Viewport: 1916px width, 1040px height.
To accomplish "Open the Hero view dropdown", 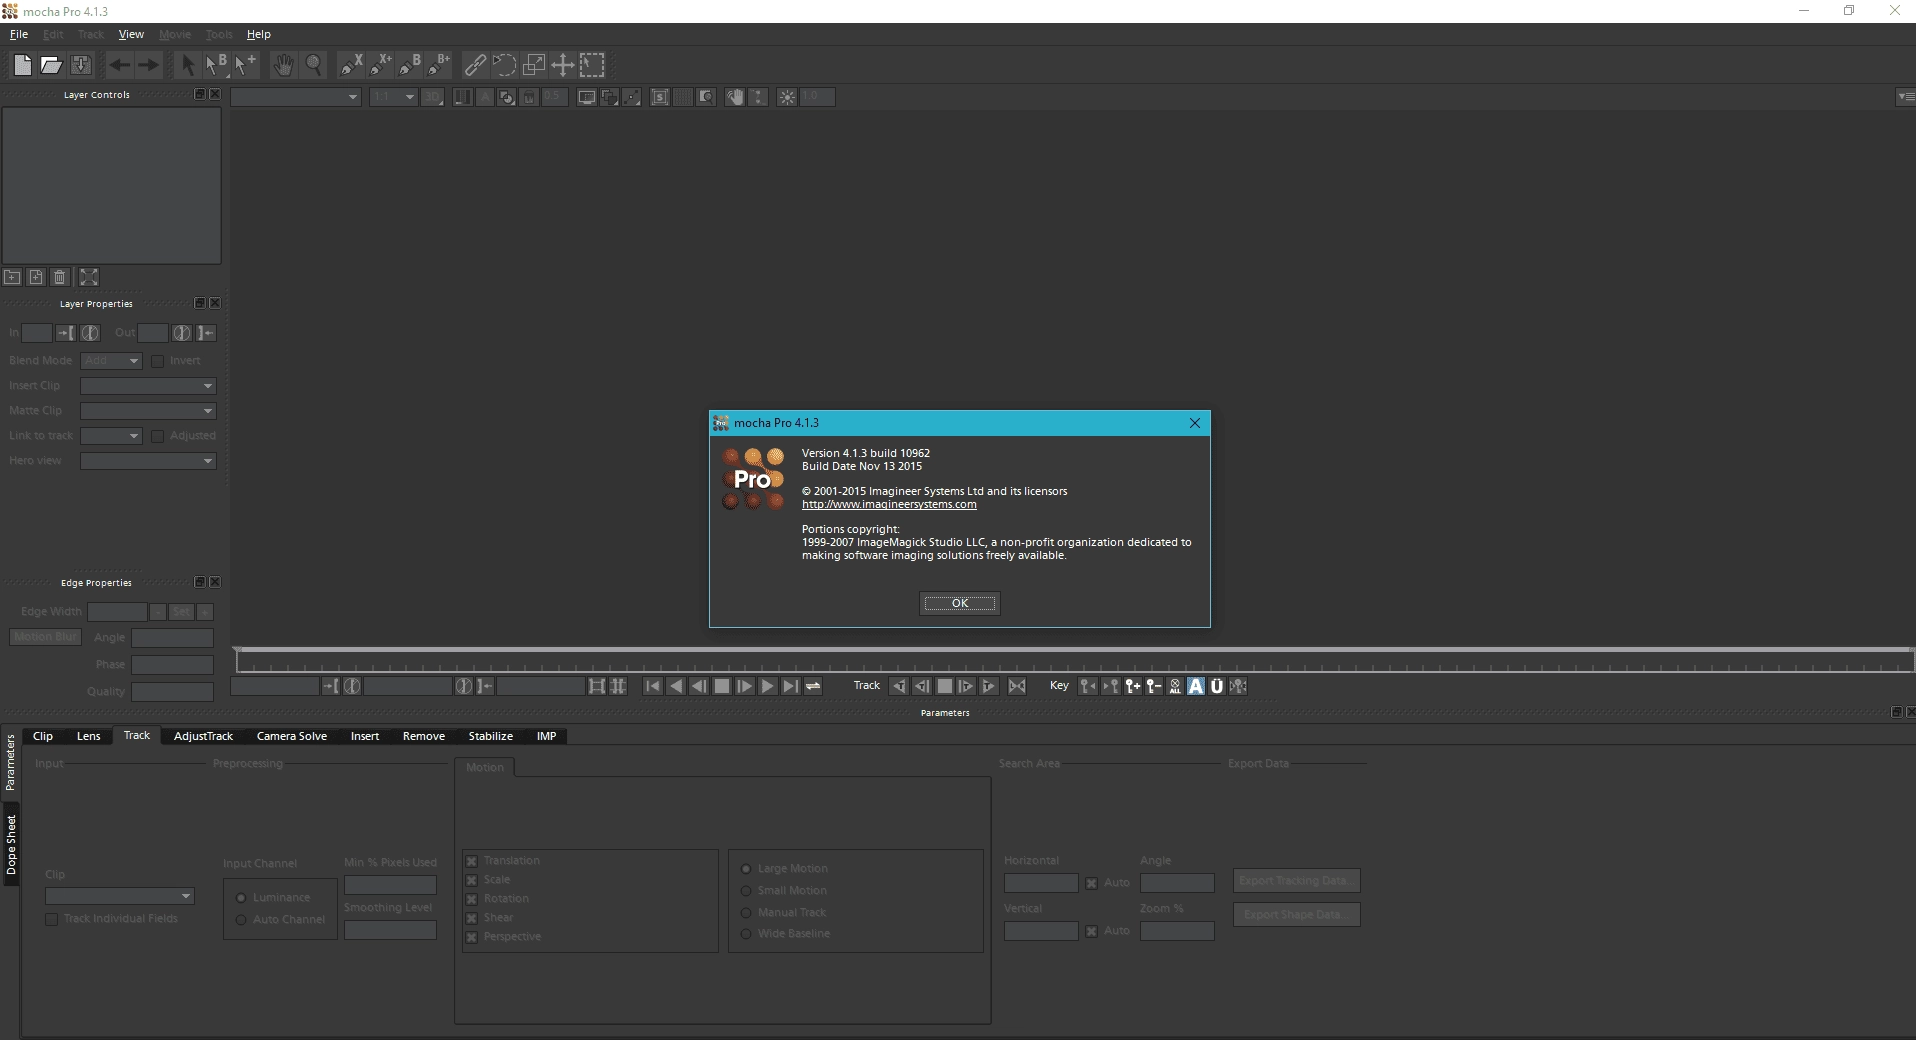I will [x=148, y=461].
